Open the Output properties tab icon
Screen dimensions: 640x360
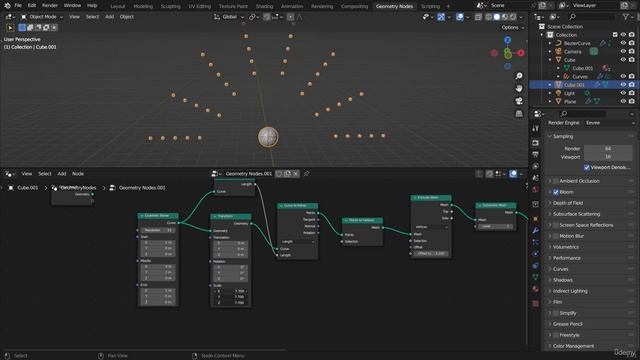pos(535,154)
